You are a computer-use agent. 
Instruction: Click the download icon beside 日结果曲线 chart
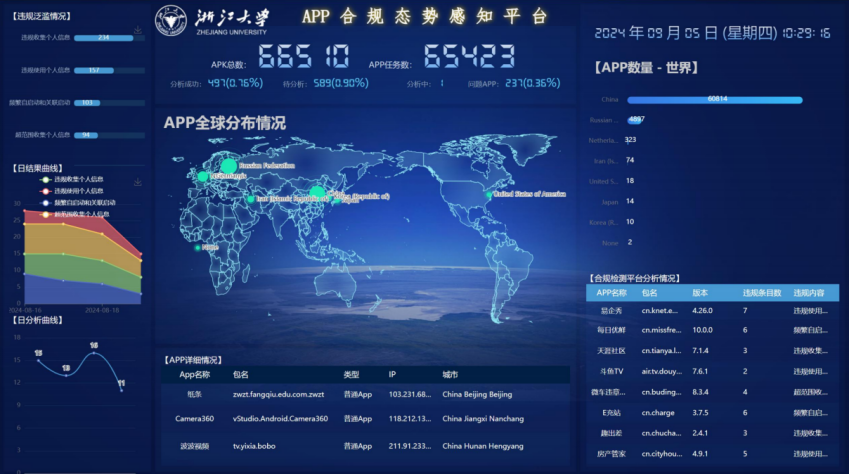coord(137,182)
